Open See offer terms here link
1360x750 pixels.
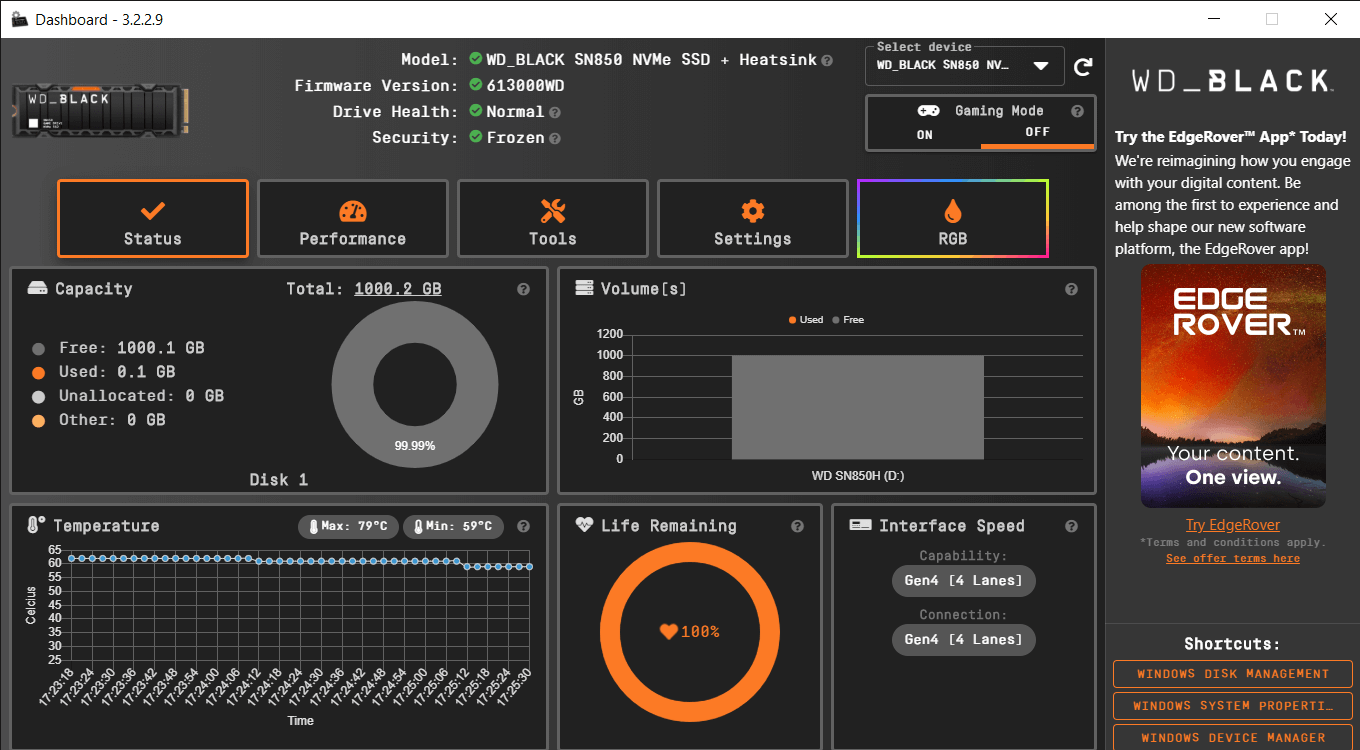click(x=1233, y=558)
